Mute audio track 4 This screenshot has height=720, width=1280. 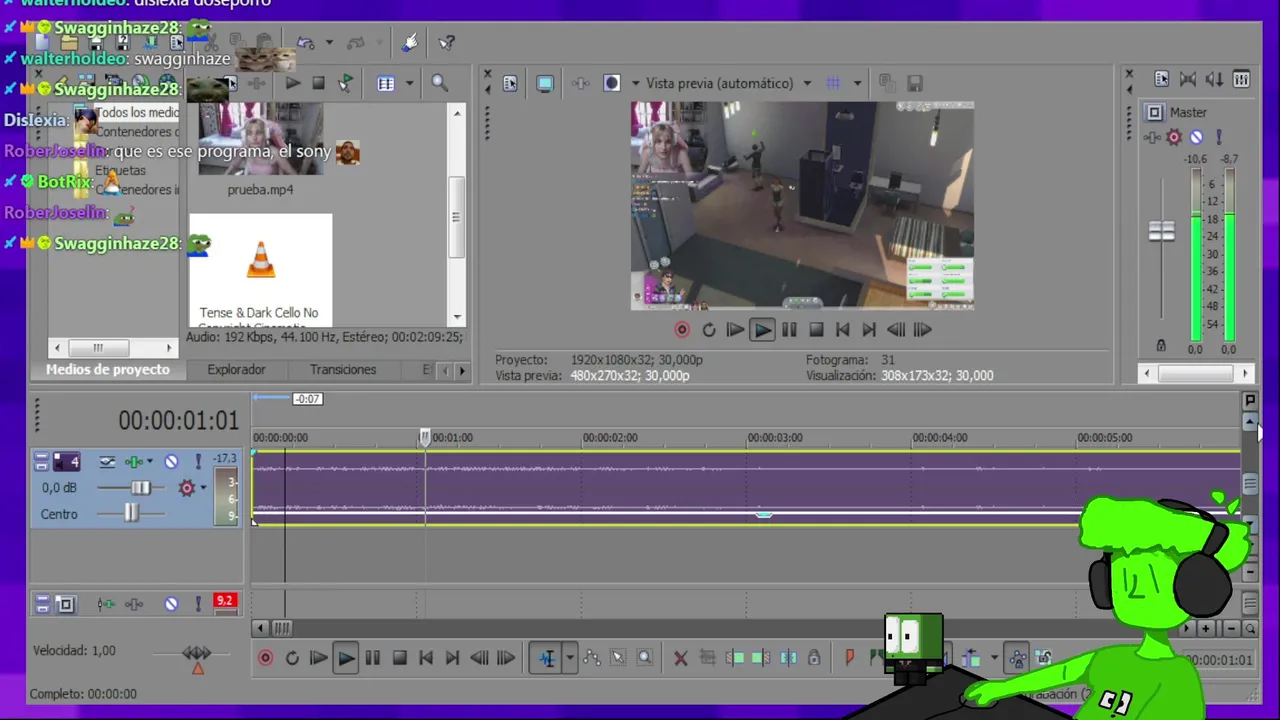point(171,462)
